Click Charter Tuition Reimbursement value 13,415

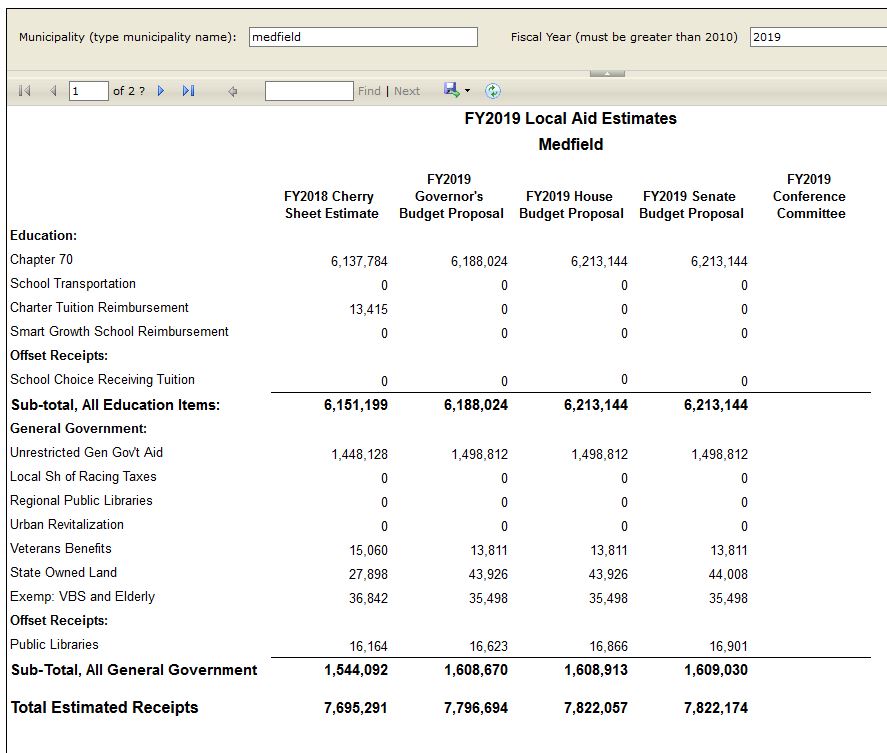pyautogui.click(x=368, y=309)
